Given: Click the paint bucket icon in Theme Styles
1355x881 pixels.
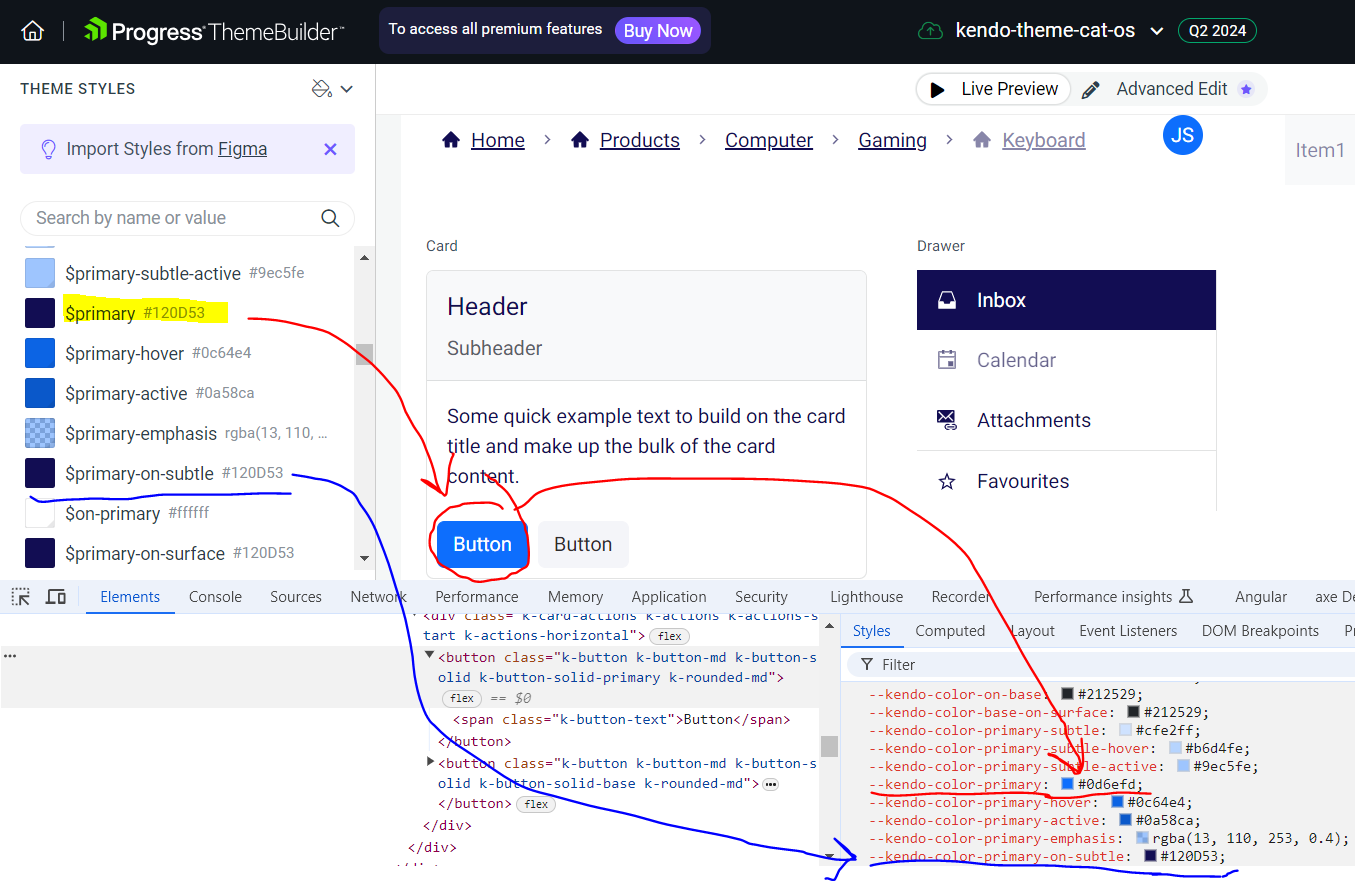Looking at the screenshot, I should point(322,89).
